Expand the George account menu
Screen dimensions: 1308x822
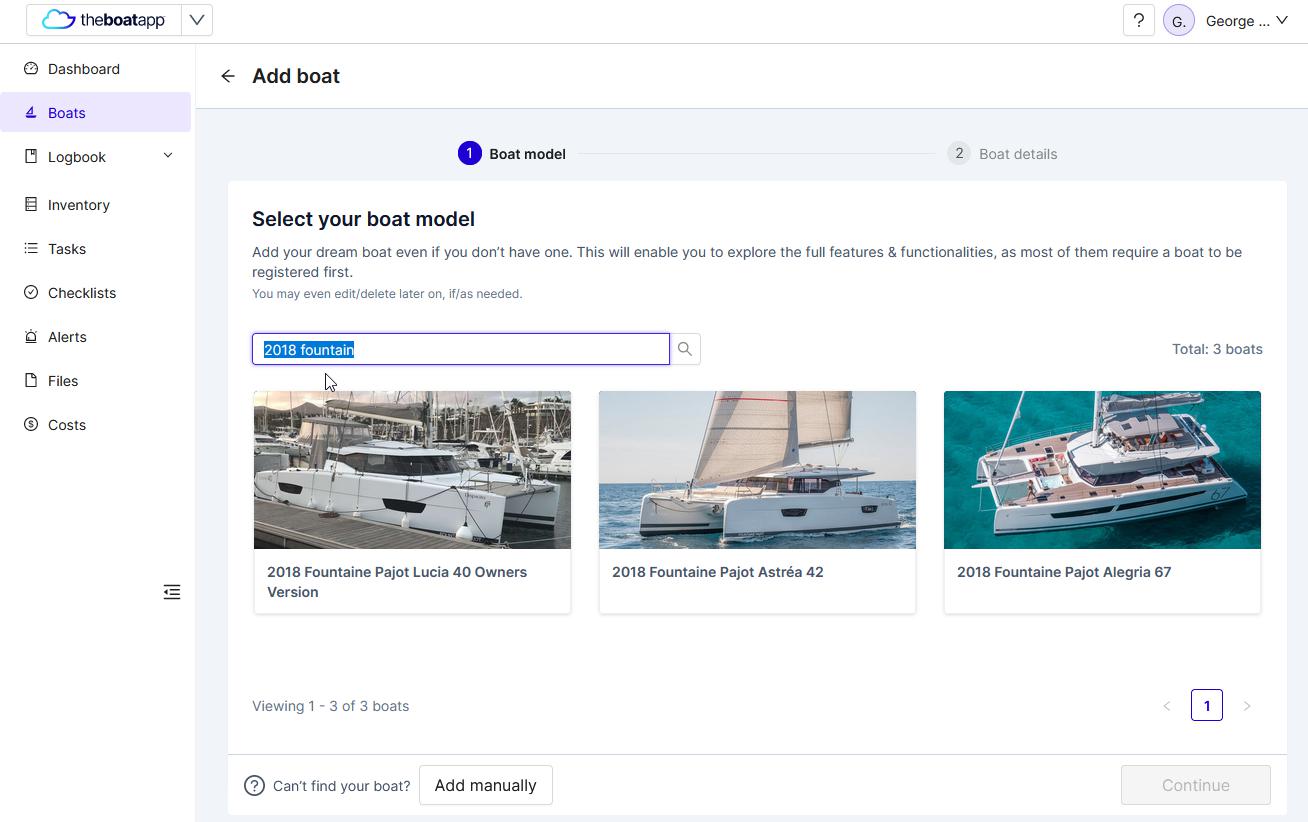point(1247,21)
